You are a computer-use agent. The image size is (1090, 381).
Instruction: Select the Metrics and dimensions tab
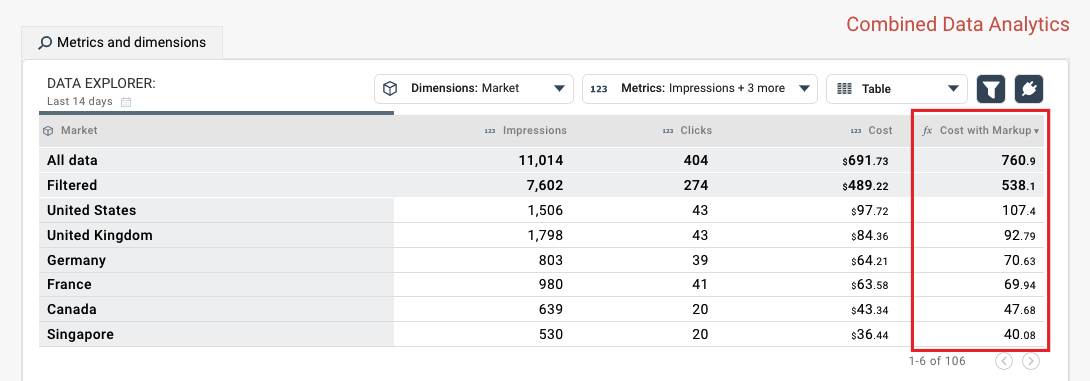coord(122,43)
